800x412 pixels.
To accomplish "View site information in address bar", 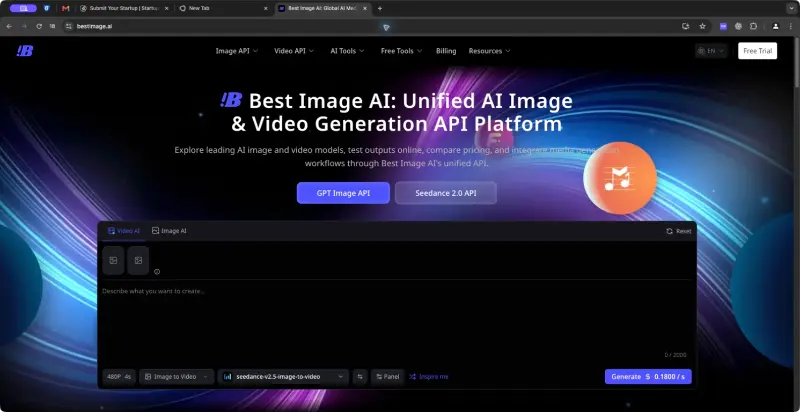I will point(69,26).
